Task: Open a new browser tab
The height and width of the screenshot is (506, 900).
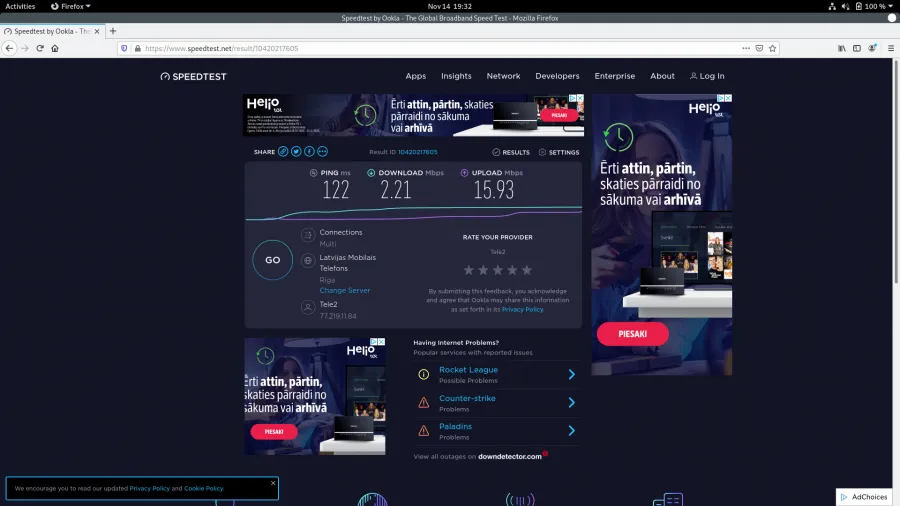Action: [112, 31]
